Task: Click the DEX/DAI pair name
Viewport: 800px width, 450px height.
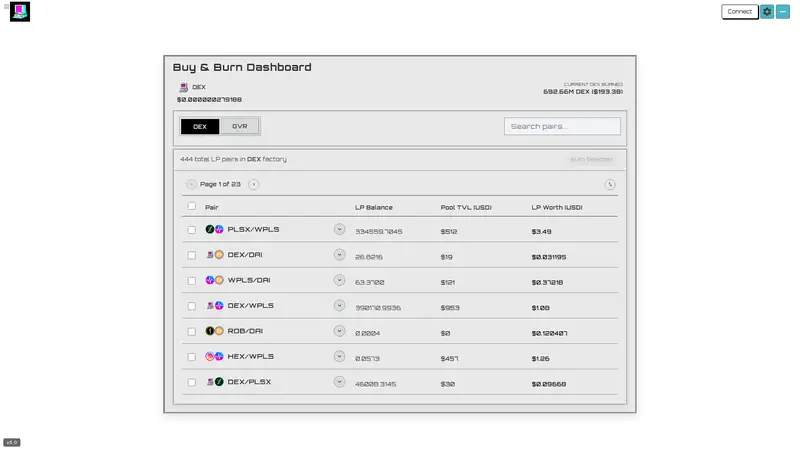Action: click(x=245, y=255)
